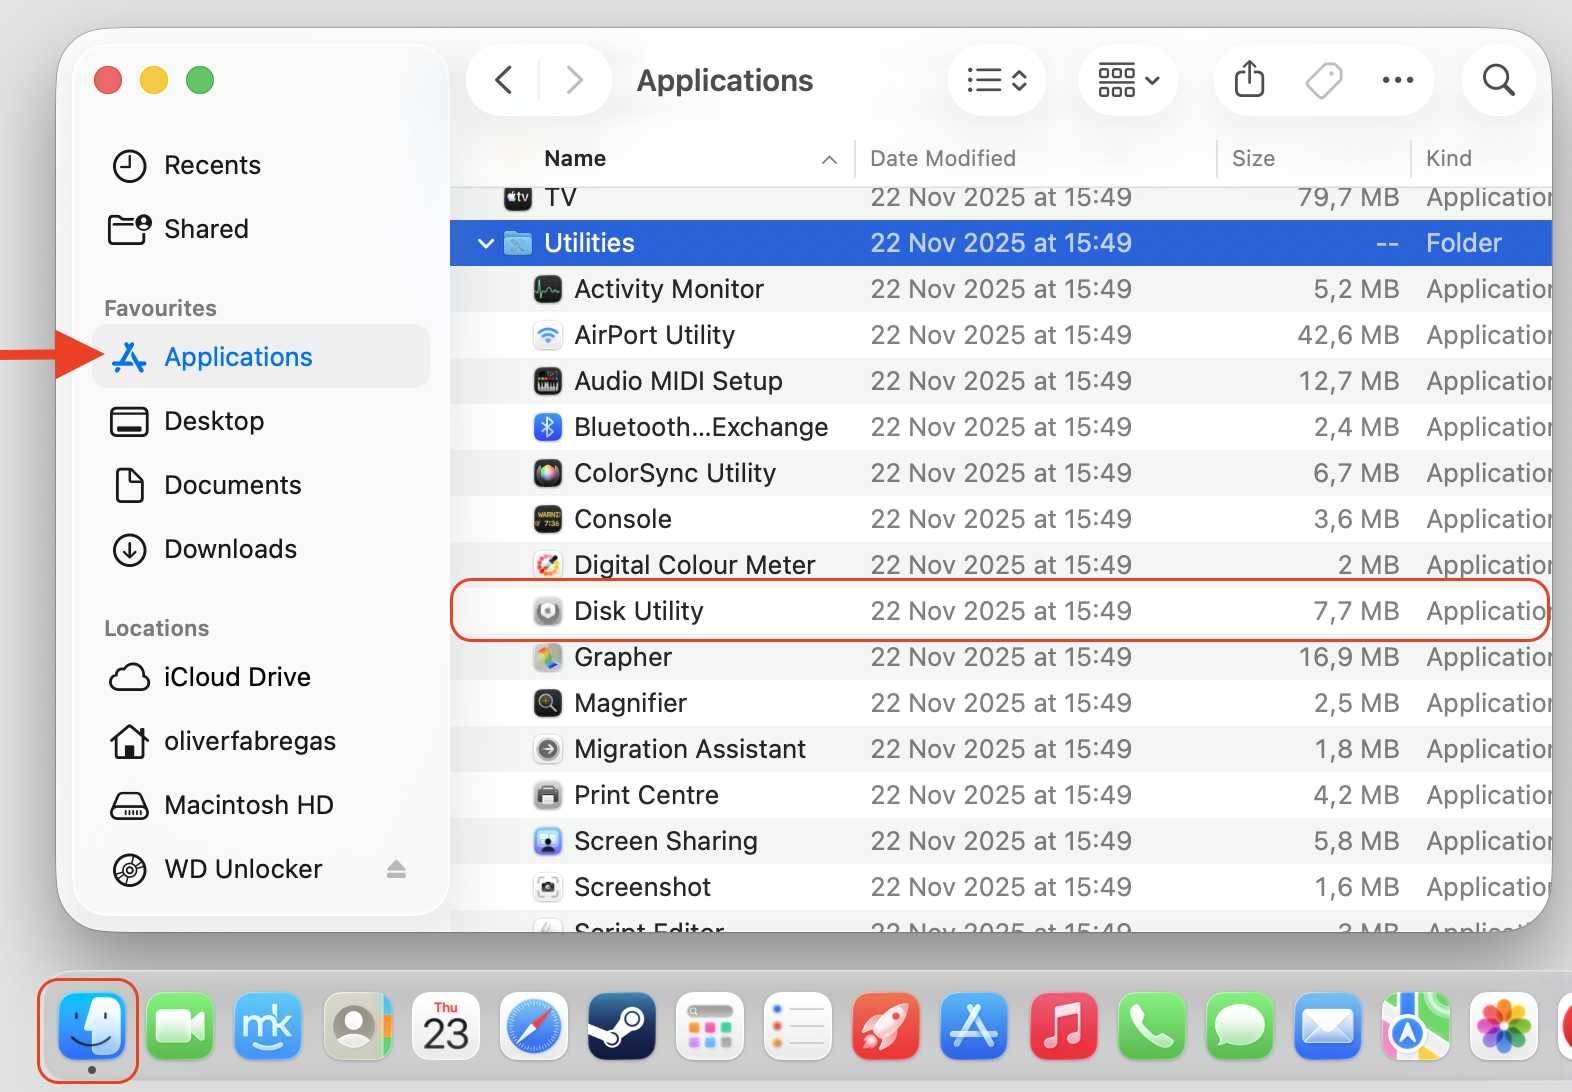This screenshot has width=1572, height=1092.
Task: Click the Console app icon
Action: tap(548, 519)
